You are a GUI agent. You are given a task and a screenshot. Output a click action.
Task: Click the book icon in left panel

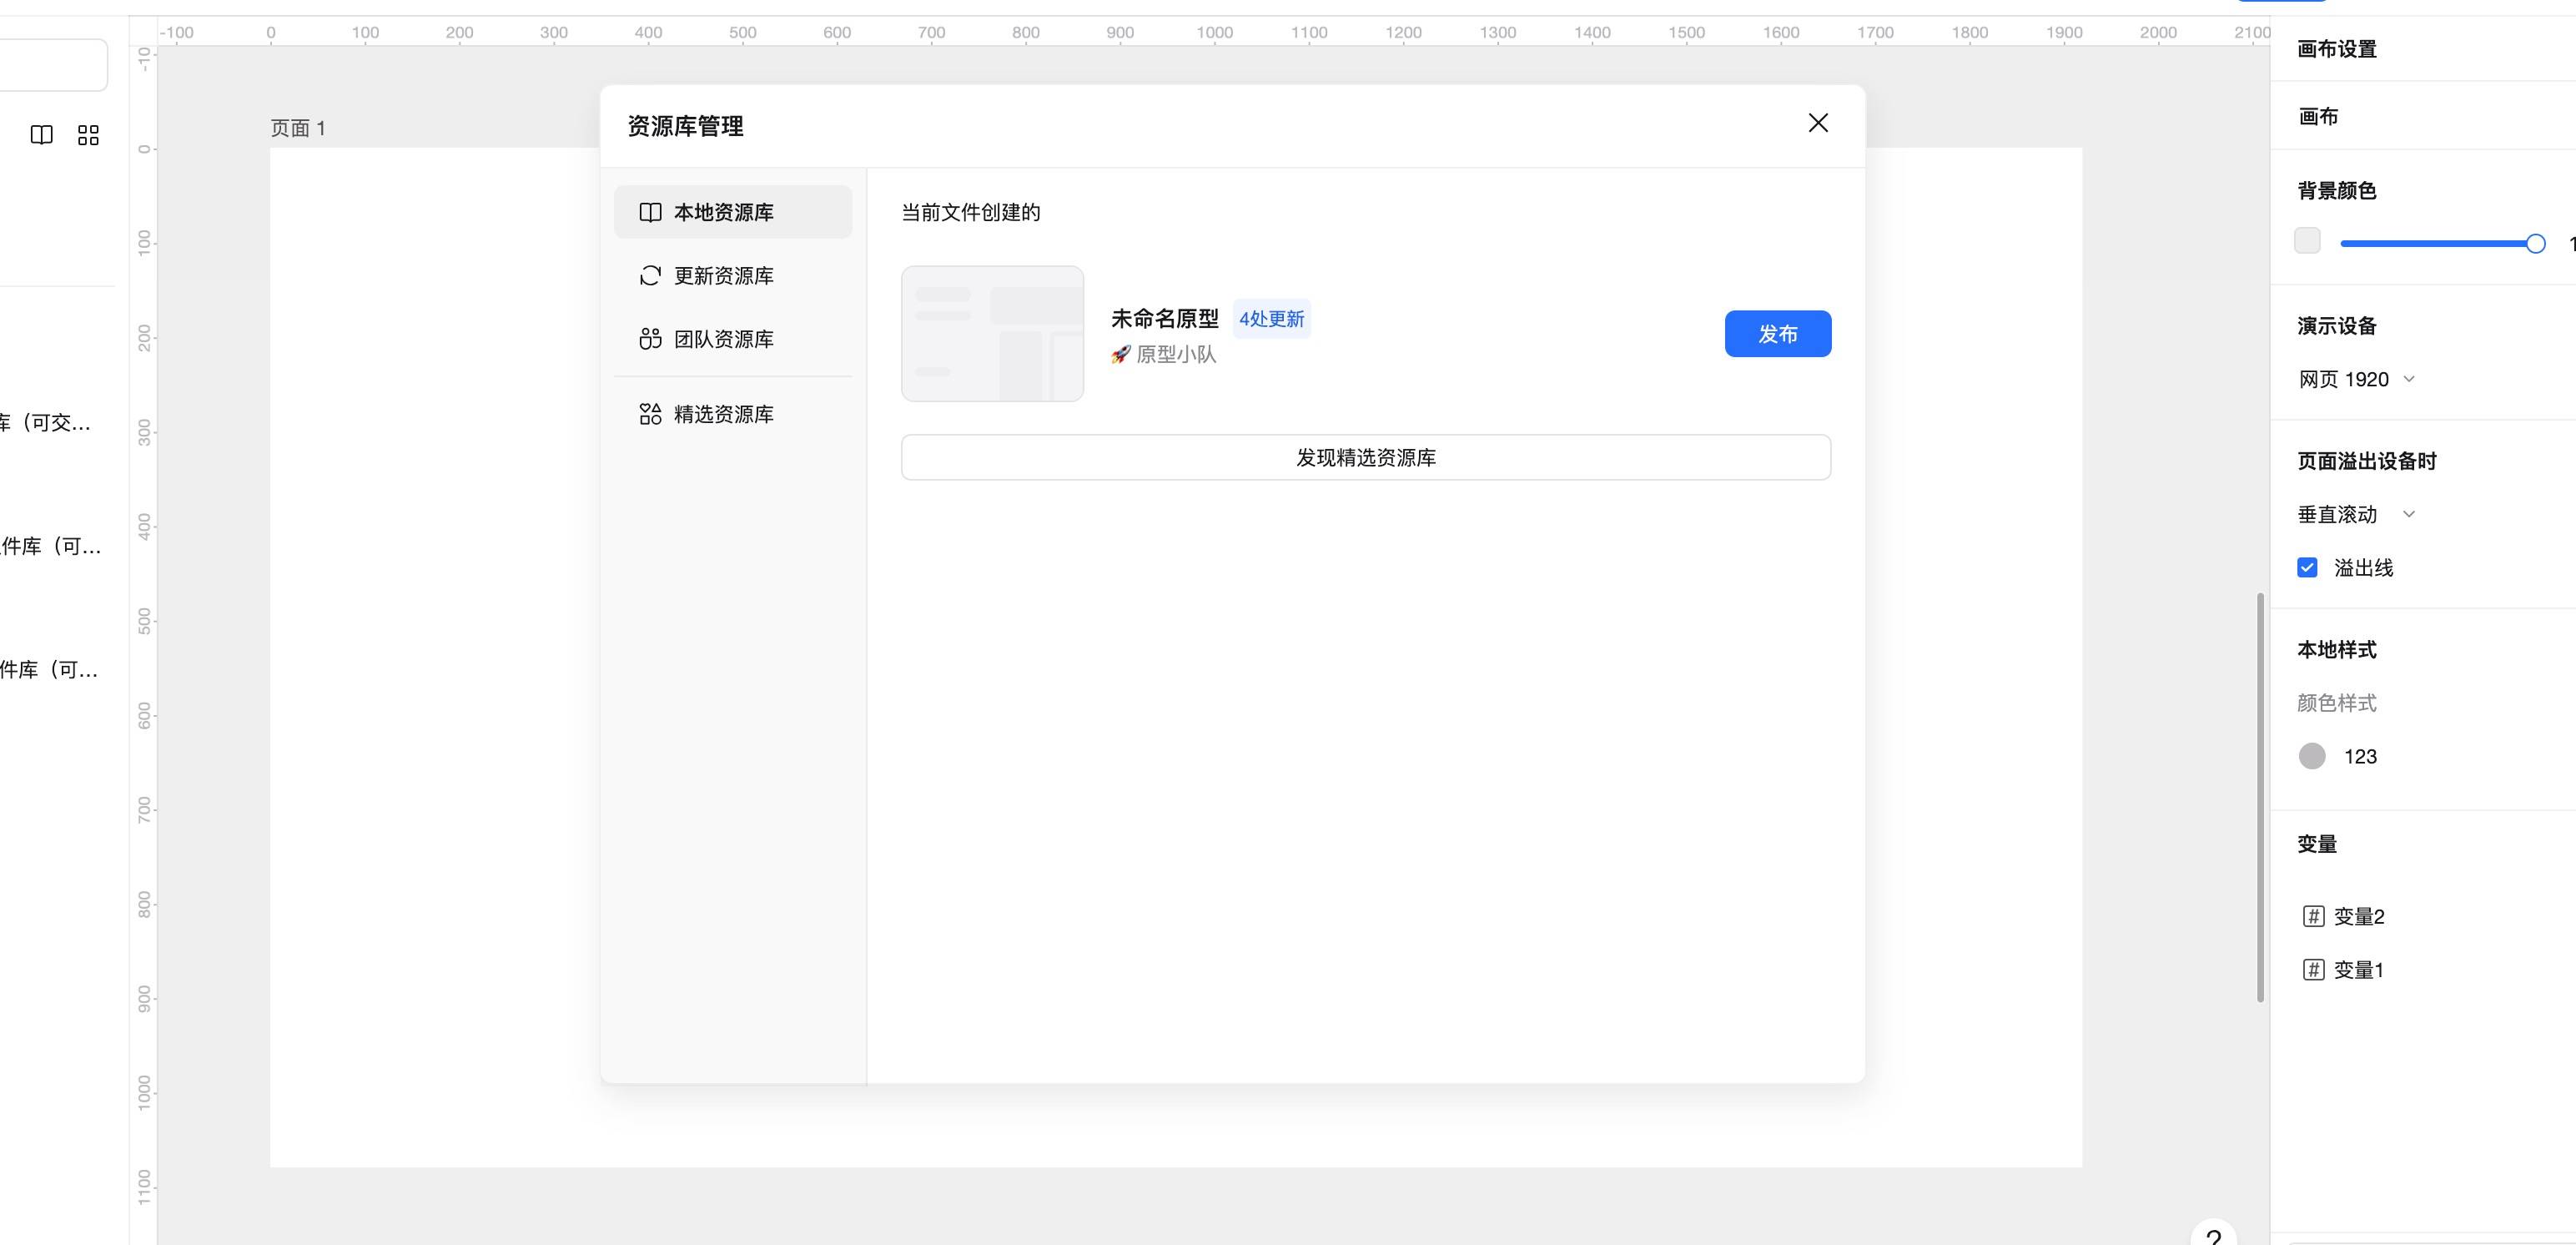tap(42, 135)
